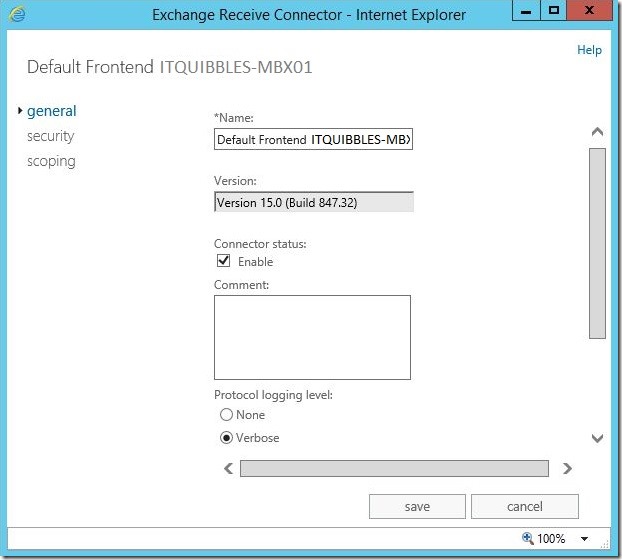Open the zoom level dropdown arrow
This screenshot has width=622, height=560.
[584, 539]
